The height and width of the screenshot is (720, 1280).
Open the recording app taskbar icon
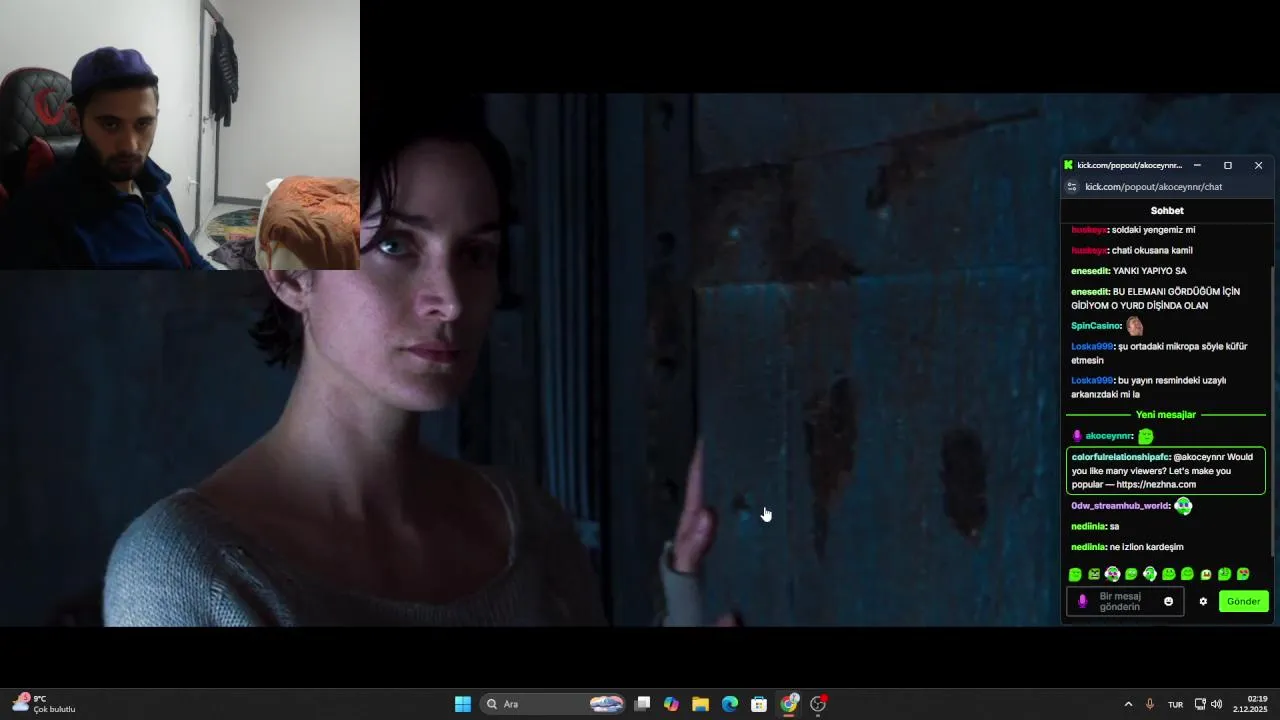(x=818, y=704)
